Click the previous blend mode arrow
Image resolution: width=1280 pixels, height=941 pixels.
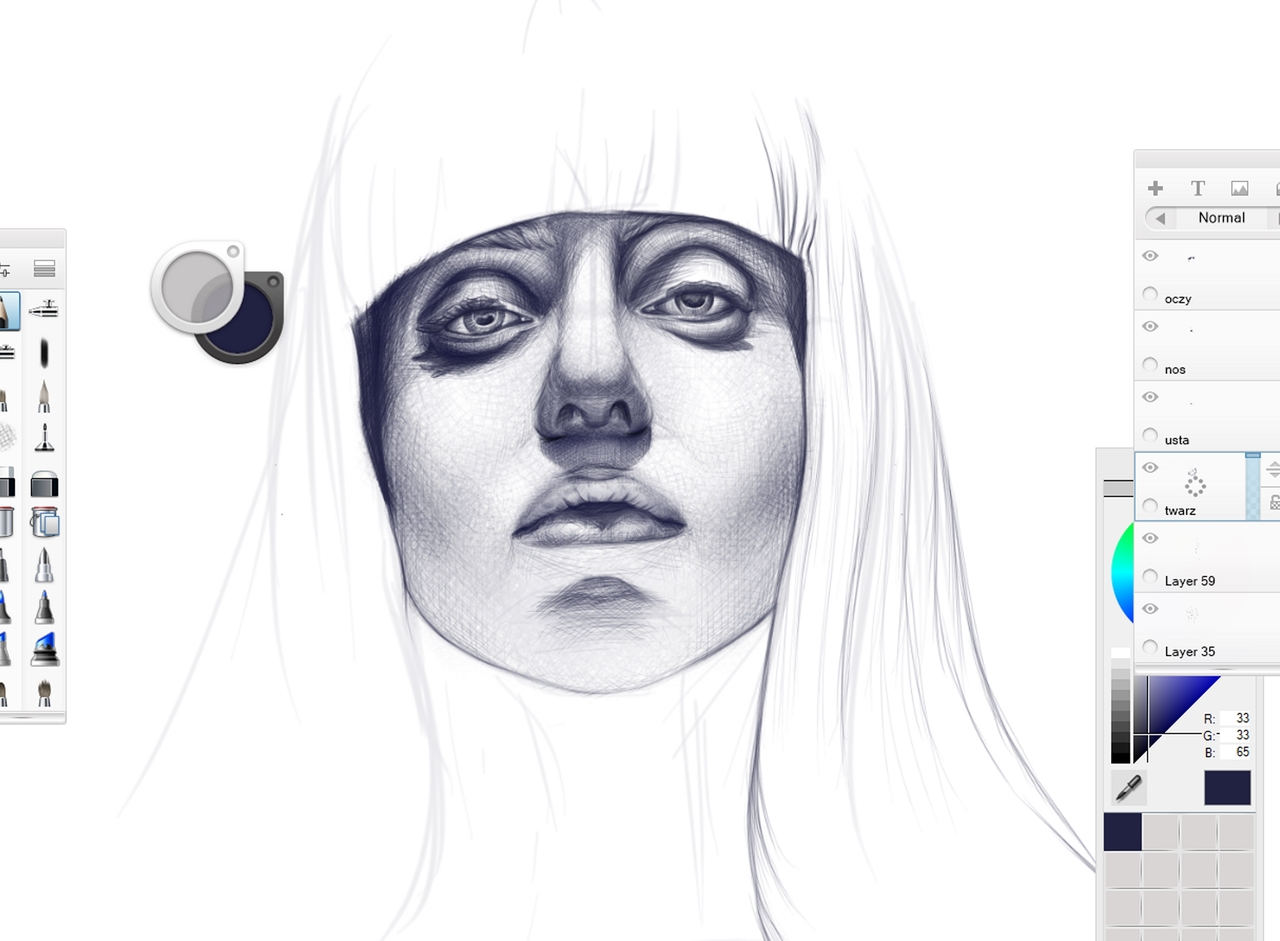point(1160,218)
